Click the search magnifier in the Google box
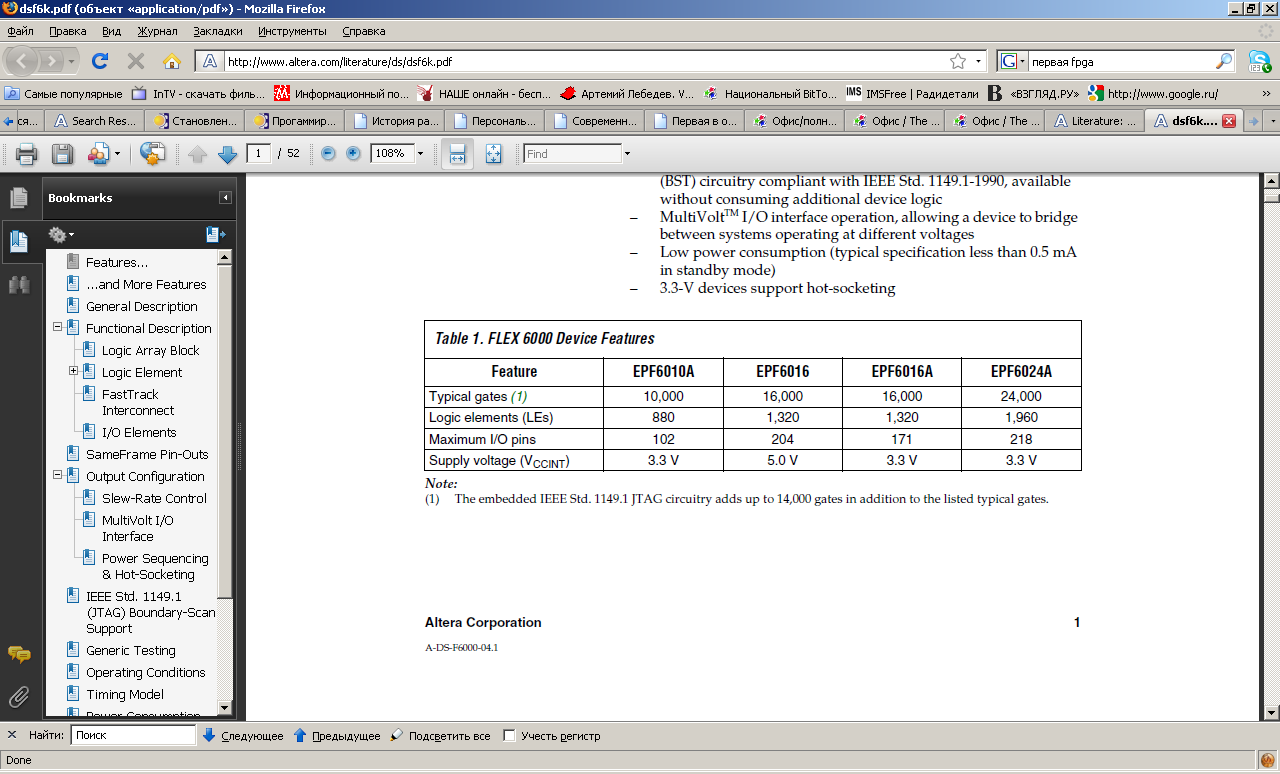The width and height of the screenshot is (1280, 774). 1224,61
